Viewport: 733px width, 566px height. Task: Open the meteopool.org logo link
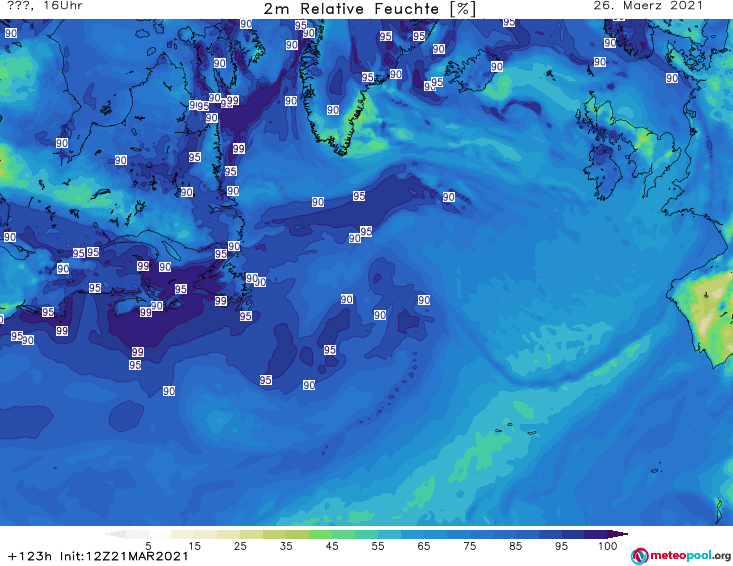681,556
